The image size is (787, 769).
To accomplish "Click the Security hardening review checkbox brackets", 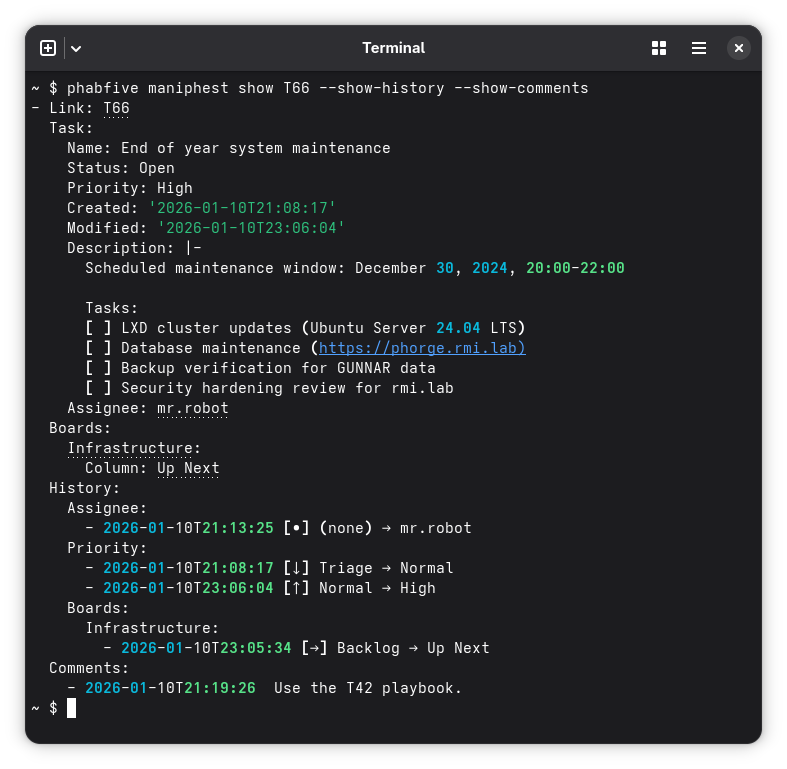I will tap(98, 388).
